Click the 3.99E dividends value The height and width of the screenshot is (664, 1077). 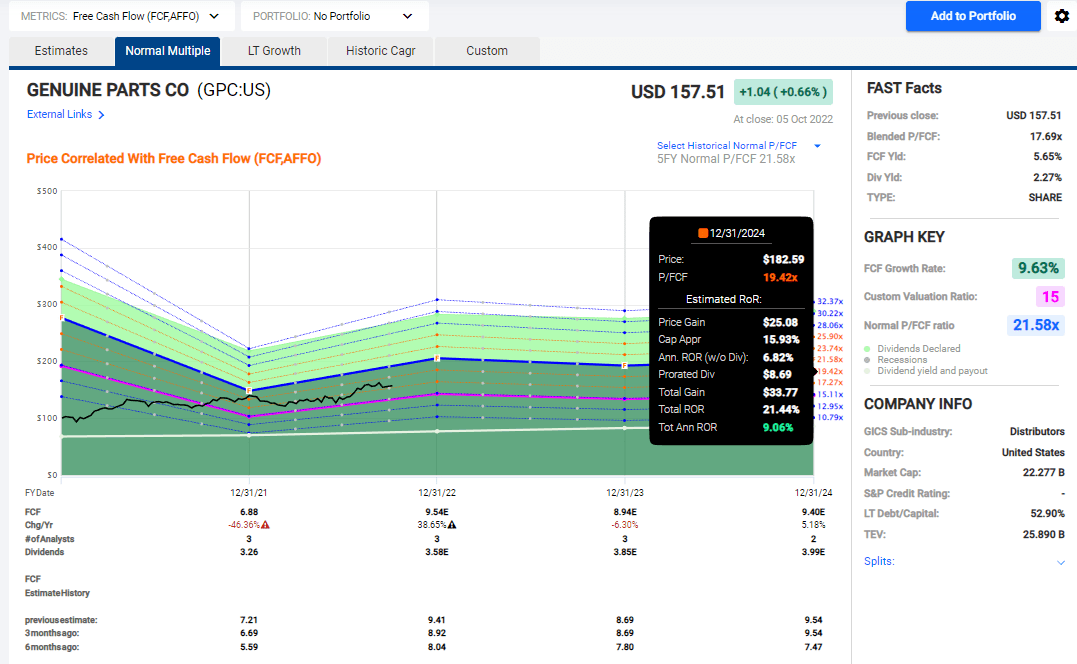pyautogui.click(x=813, y=552)
